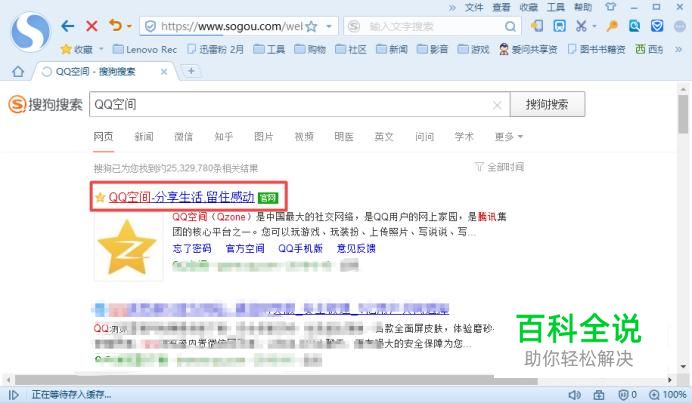Screen dimensions: 692x403
Task: Click the Sogou browser logo avatar
Action: (30, 31)
